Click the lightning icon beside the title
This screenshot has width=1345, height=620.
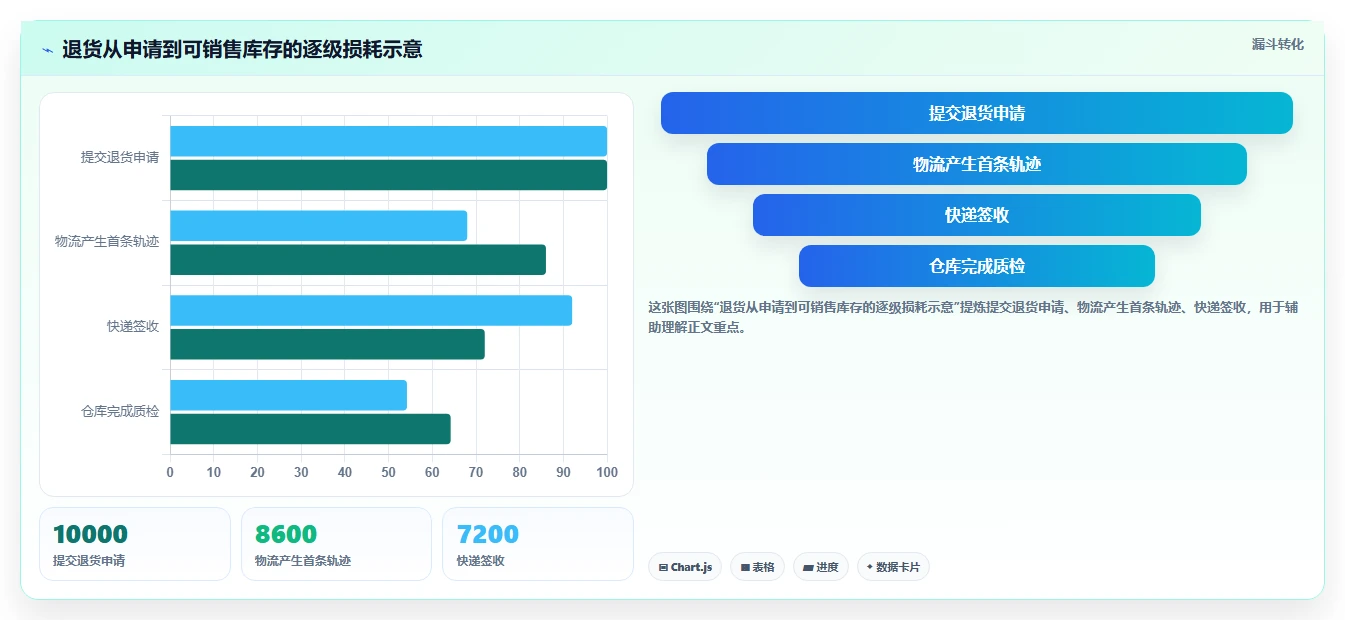pyautogui.click(x=47, y=50)
